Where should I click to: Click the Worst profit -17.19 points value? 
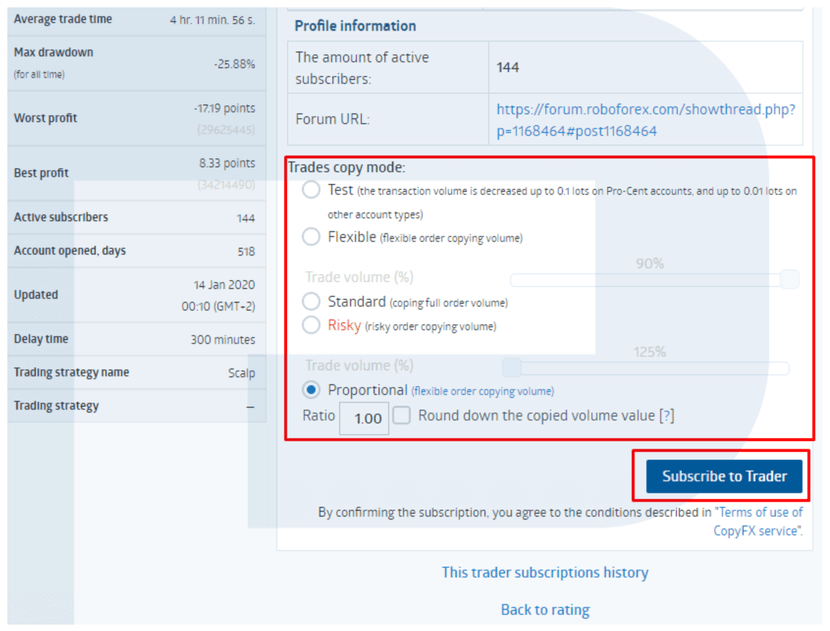tap(224, 108)
